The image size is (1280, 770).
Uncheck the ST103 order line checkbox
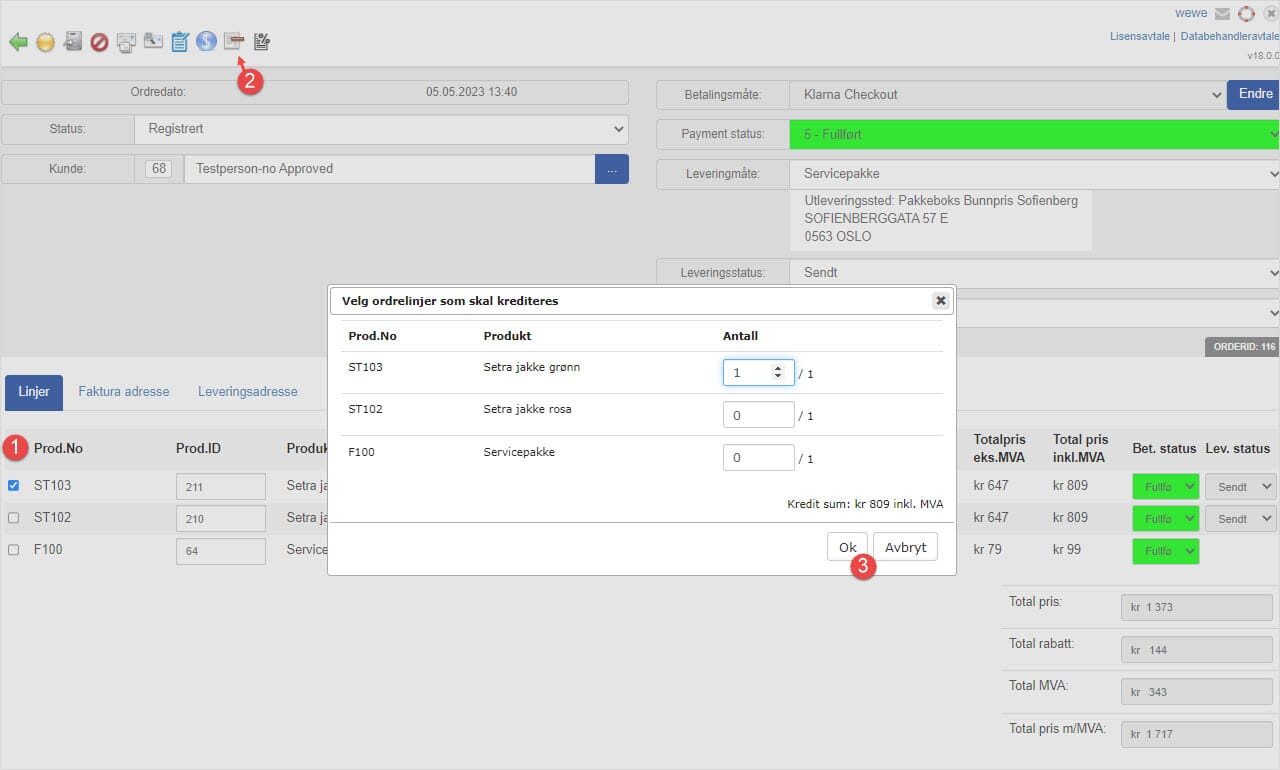click(14, 486)
